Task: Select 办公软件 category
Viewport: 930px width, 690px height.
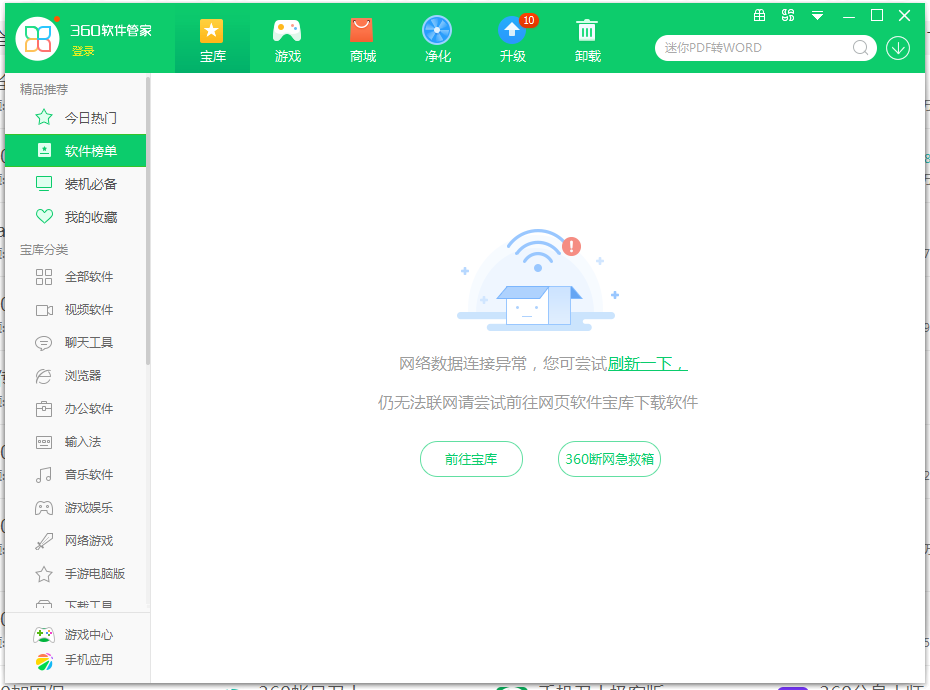Action: (x=75, y=409)
